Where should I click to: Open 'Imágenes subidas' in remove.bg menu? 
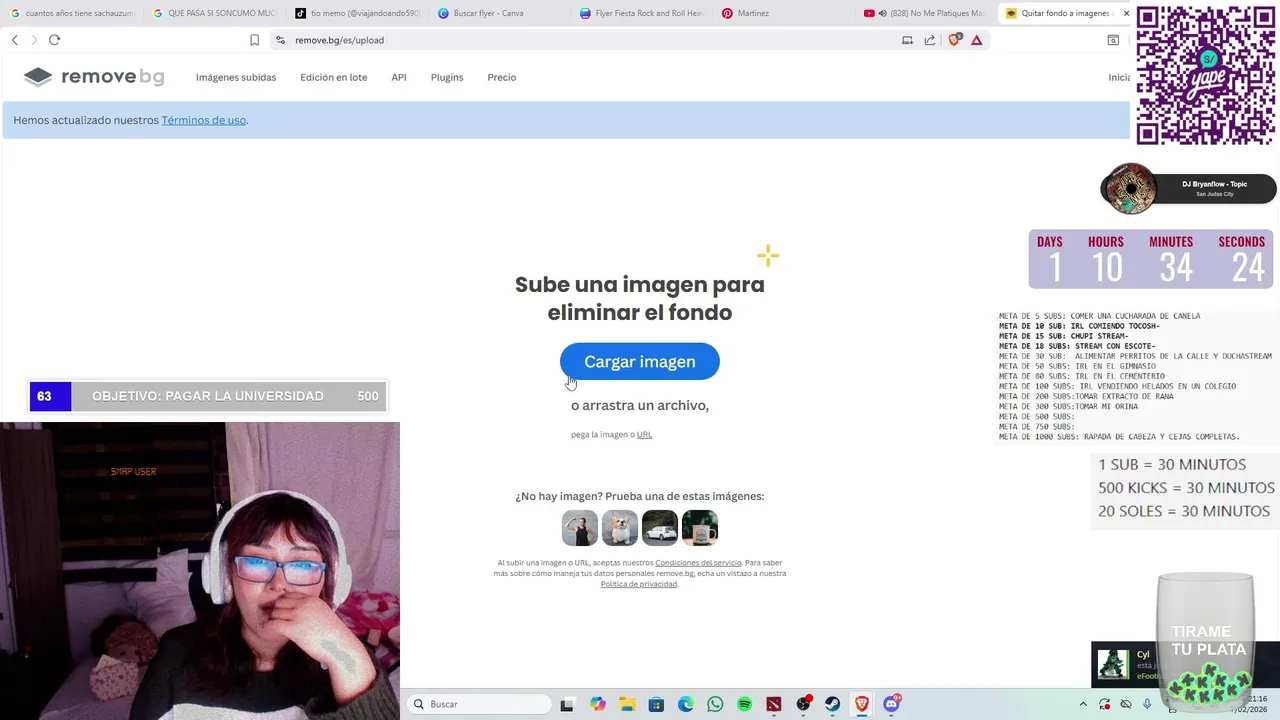point(236,77)
